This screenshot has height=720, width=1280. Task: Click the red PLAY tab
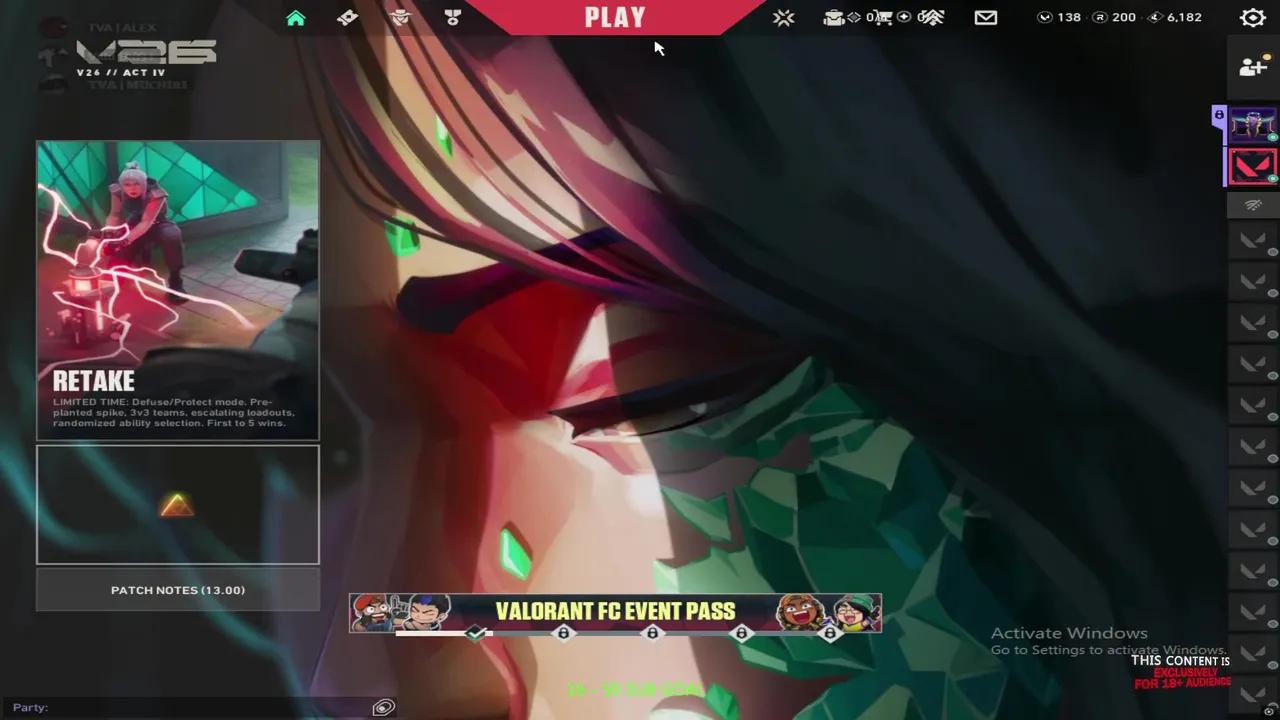pos(615,17)
